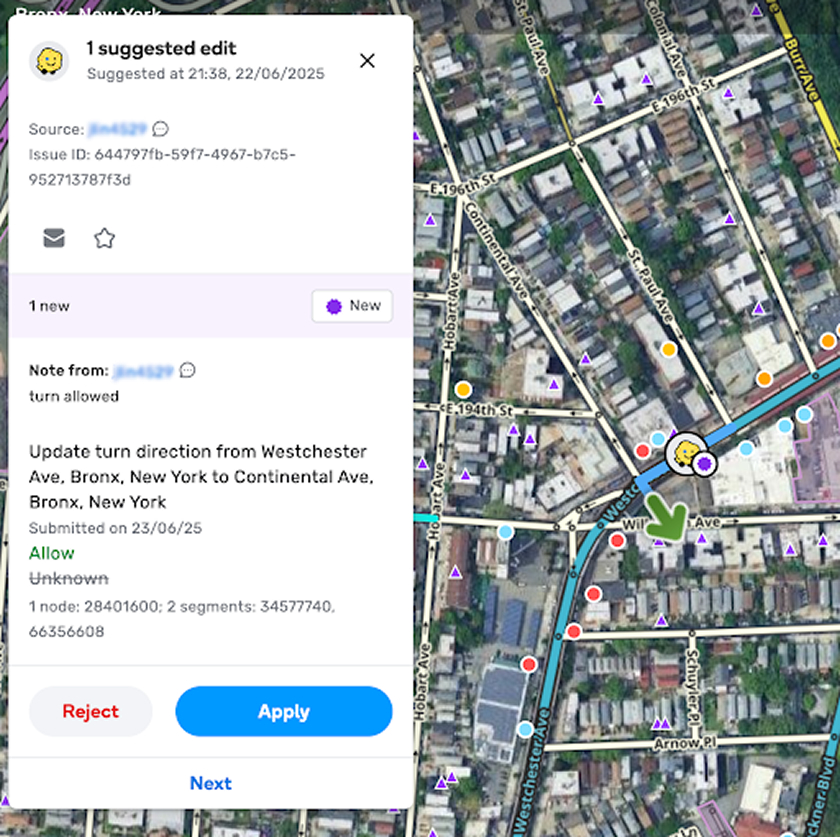Screen dimensions: 840x837
Task: Click chat bubble icon next to Note from
Action: point(187,370)
